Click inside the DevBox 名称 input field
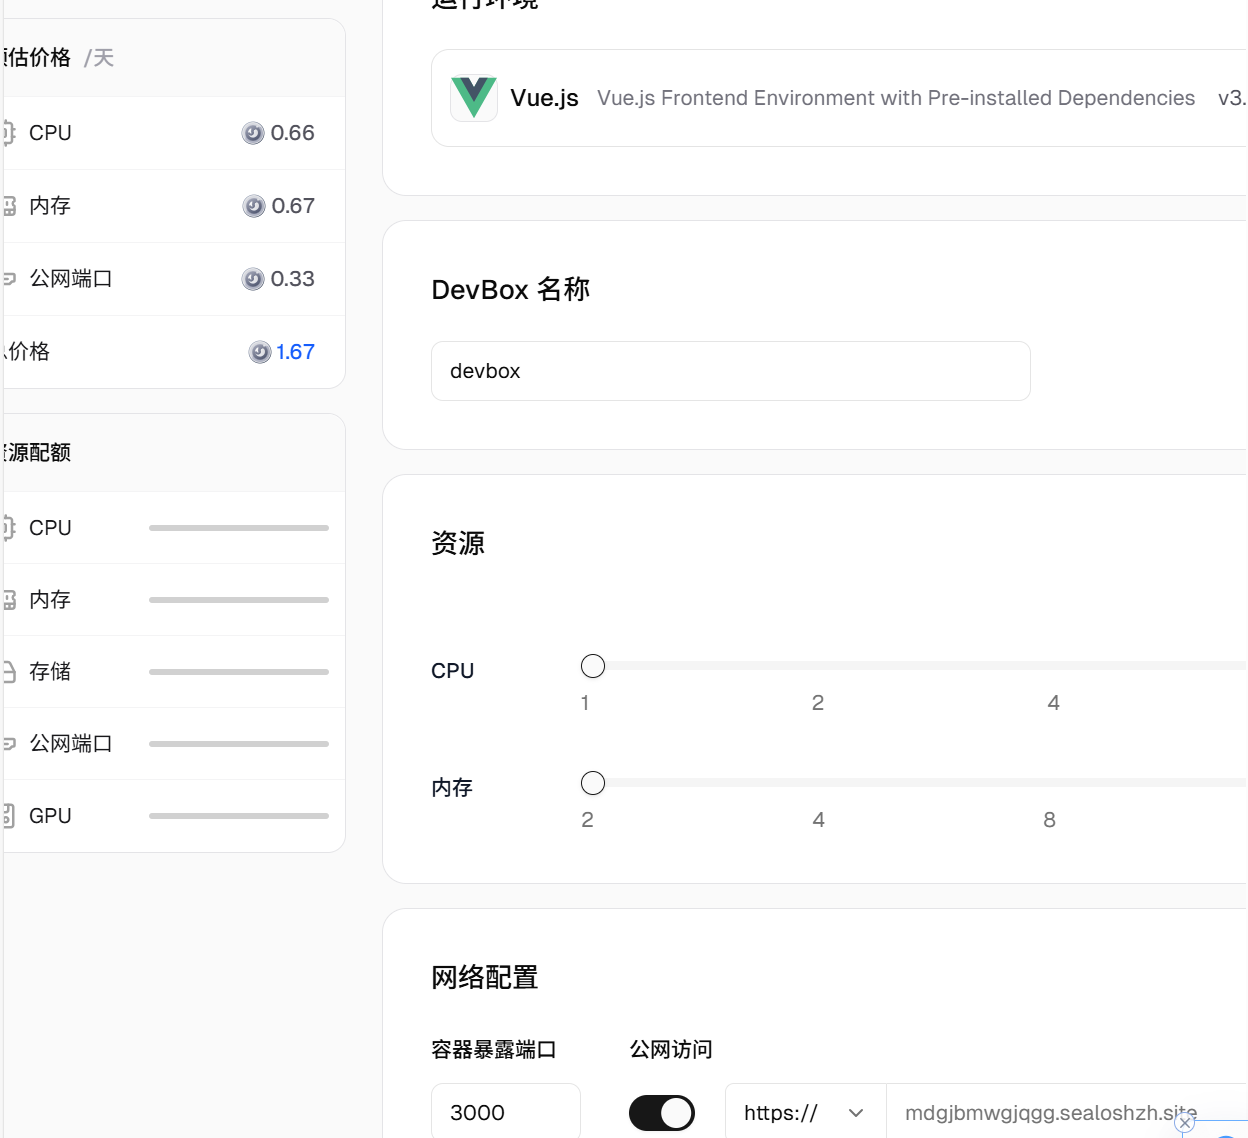Image resolution: width=1248 pixels, height=1138 pixels. click(x=731, y=370)
